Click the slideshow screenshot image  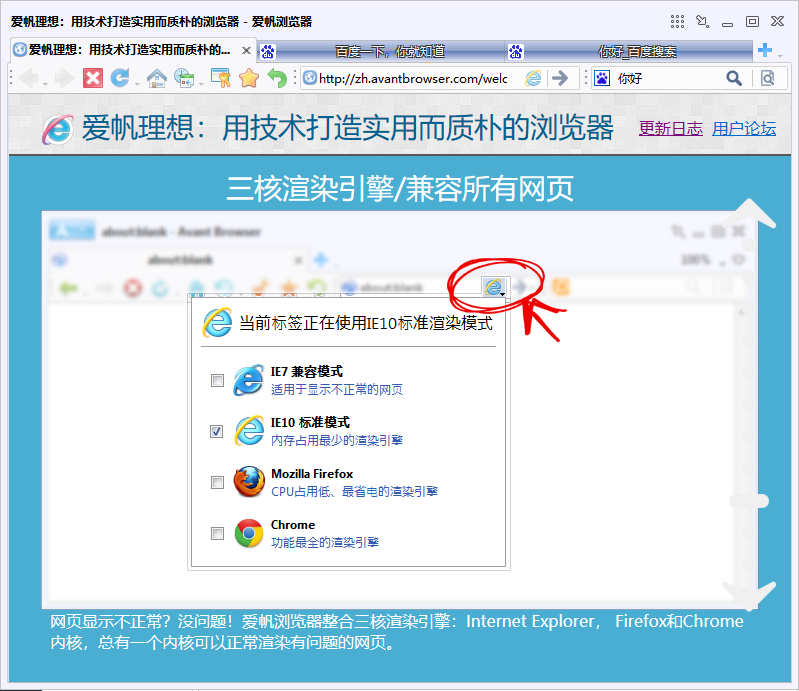click(x=400, y=410)
